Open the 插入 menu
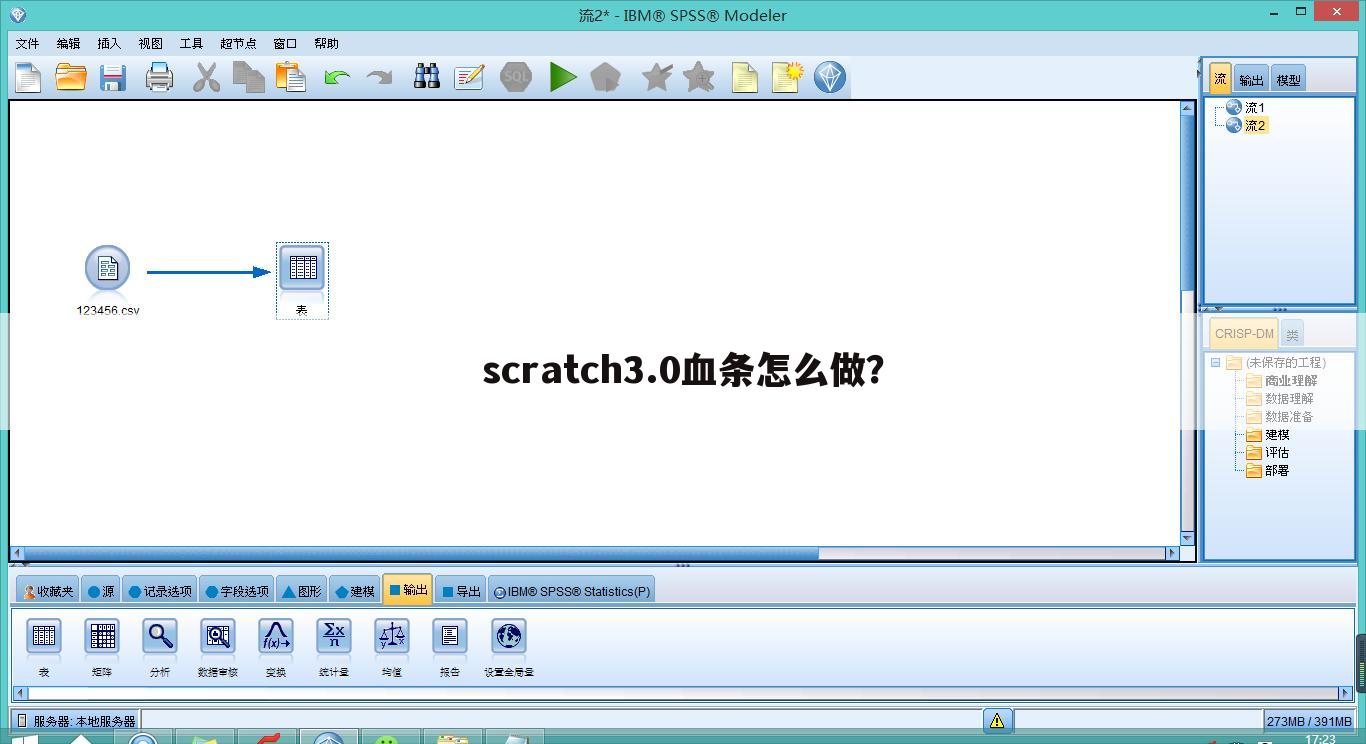This screenshot has height=744, width=1366. 109,43
